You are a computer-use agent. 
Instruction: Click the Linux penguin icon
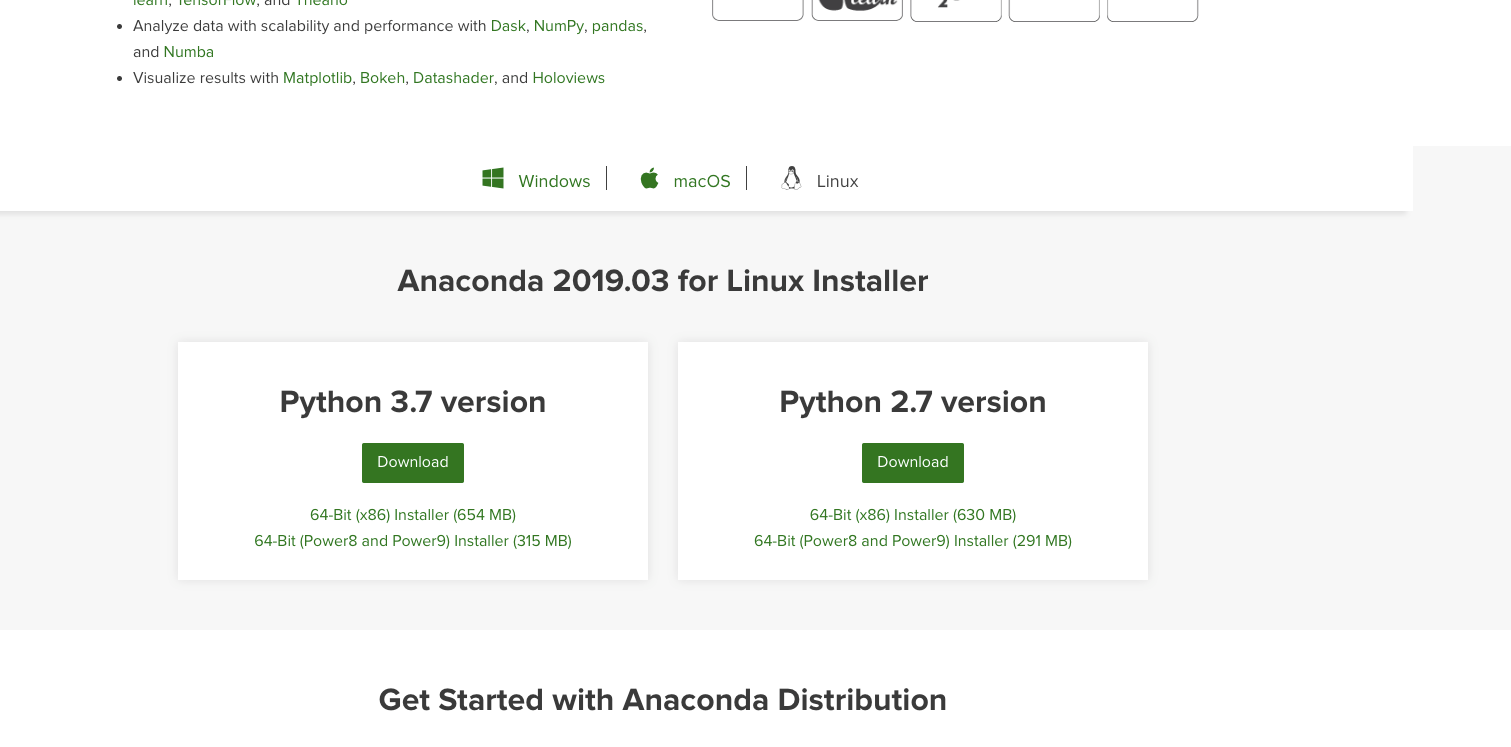(791, 178)
